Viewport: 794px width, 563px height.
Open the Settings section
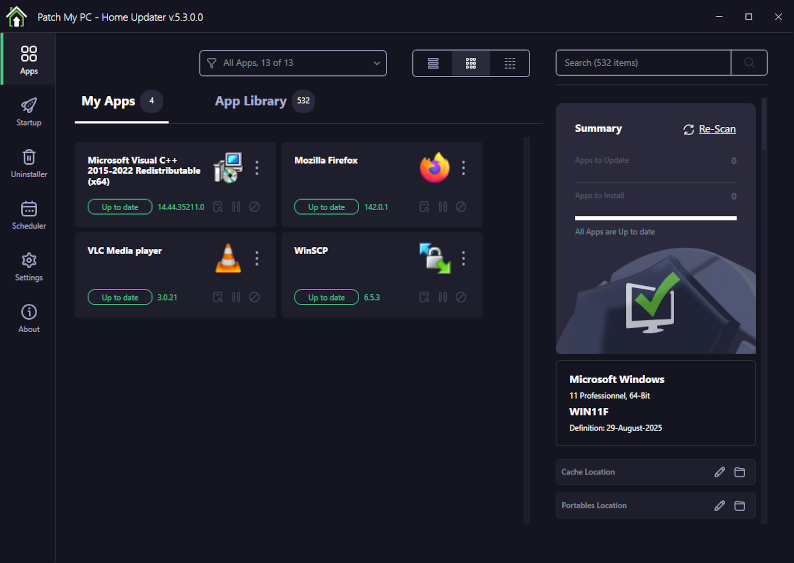29,266
